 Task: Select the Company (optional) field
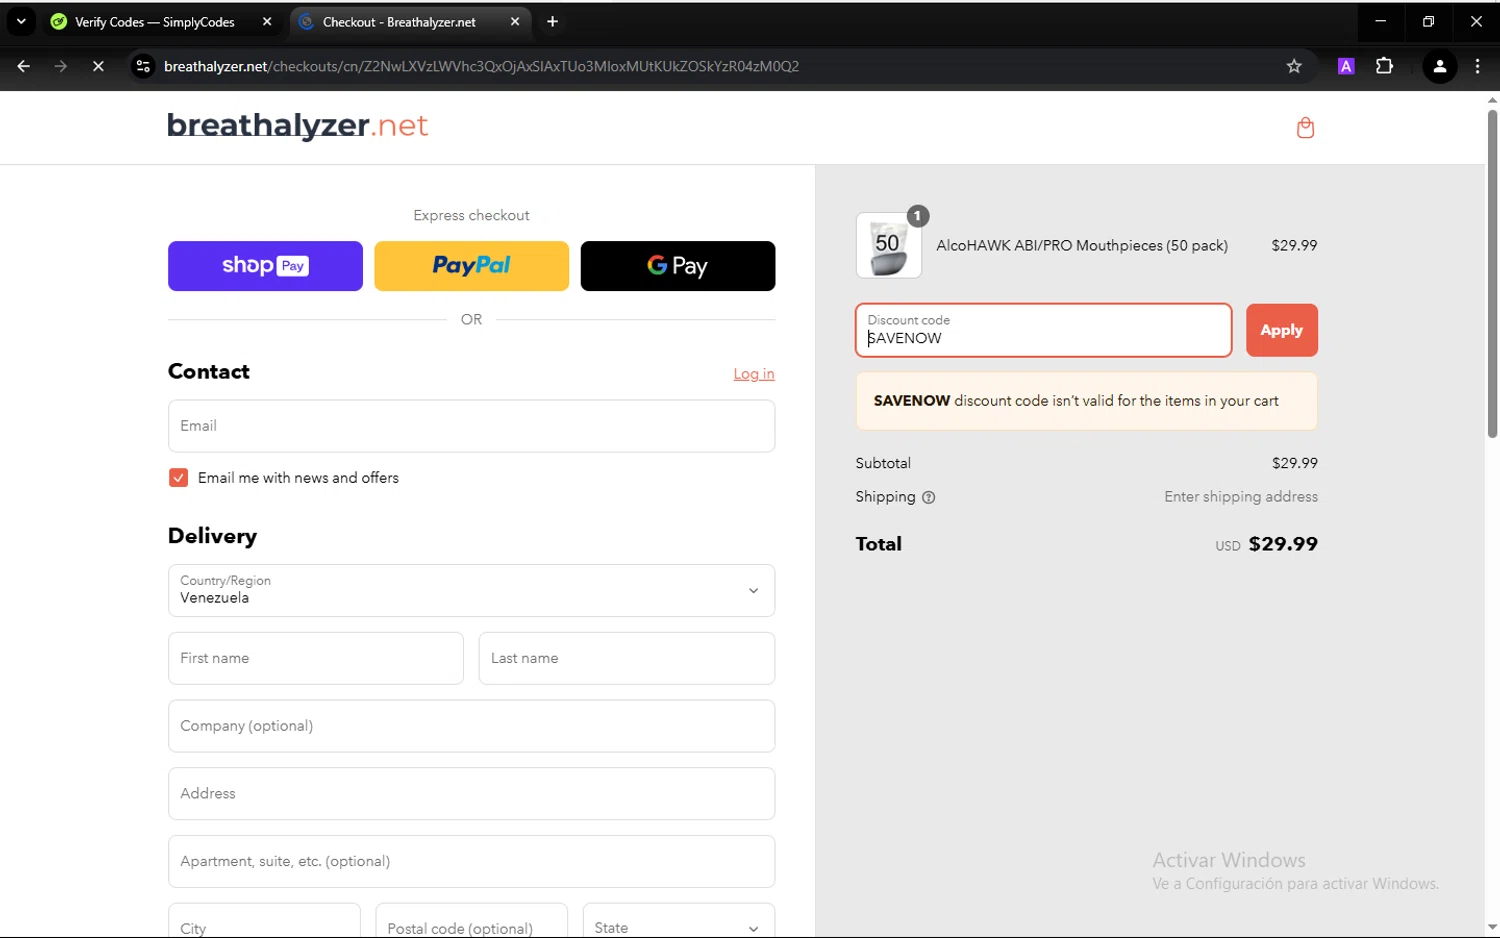471,726
